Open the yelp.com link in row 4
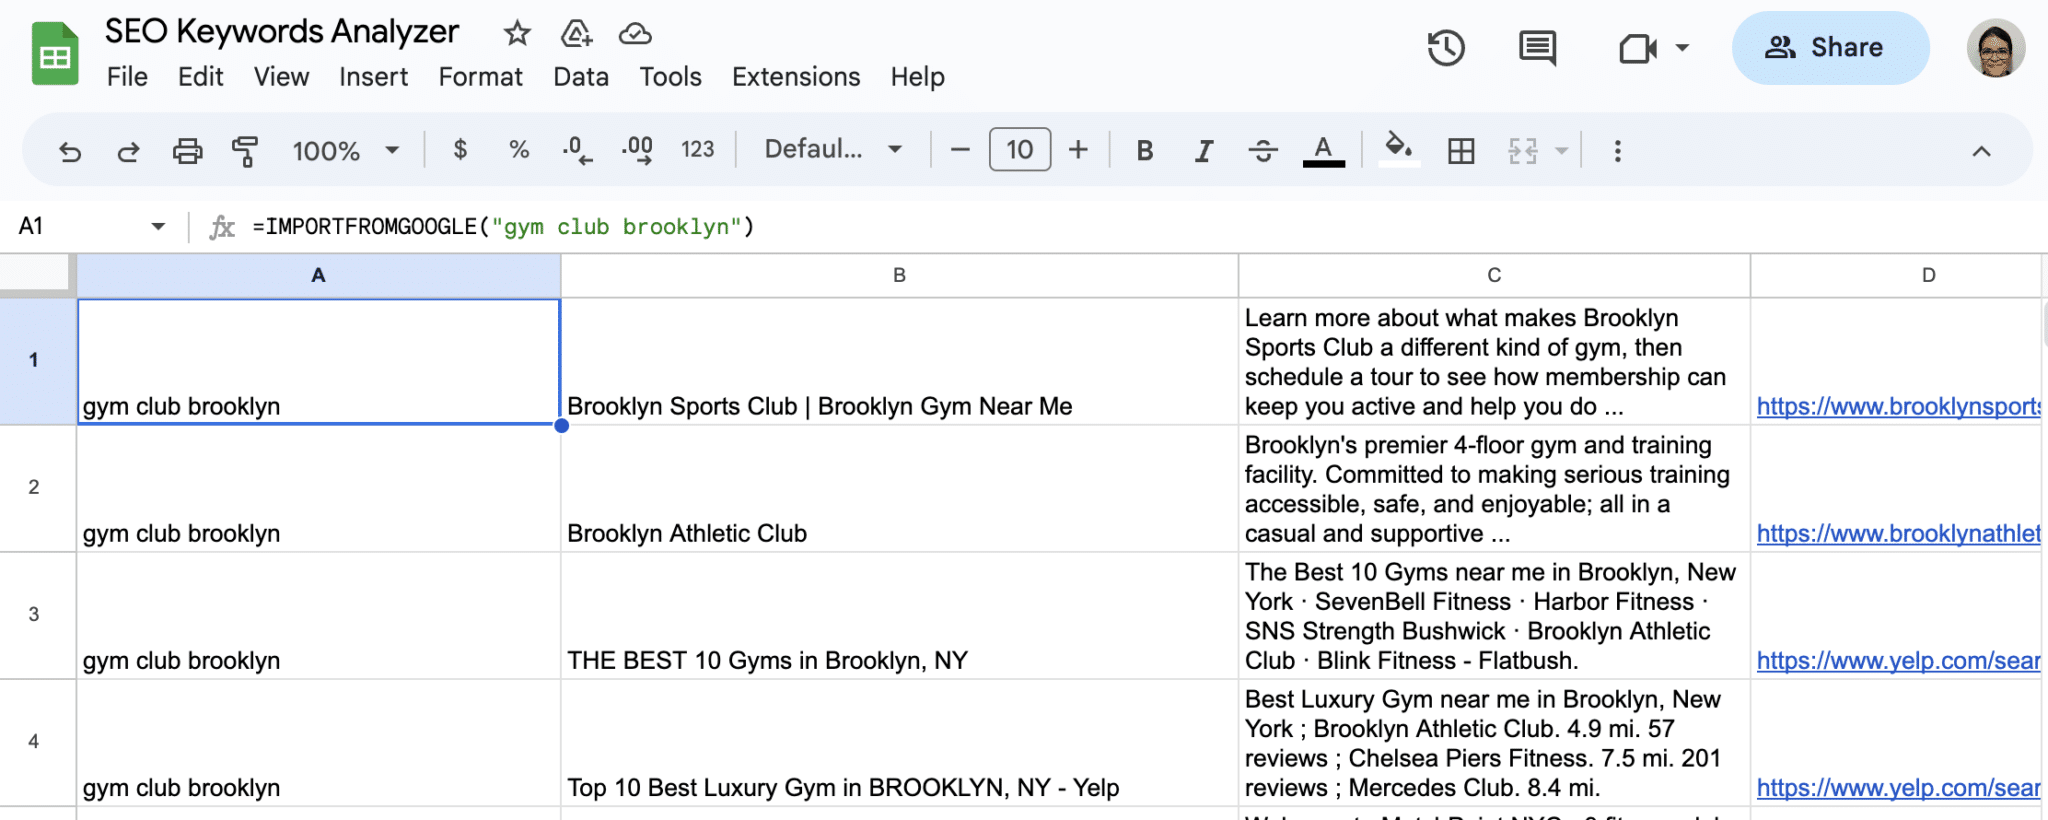 (x=1898, y=787)
